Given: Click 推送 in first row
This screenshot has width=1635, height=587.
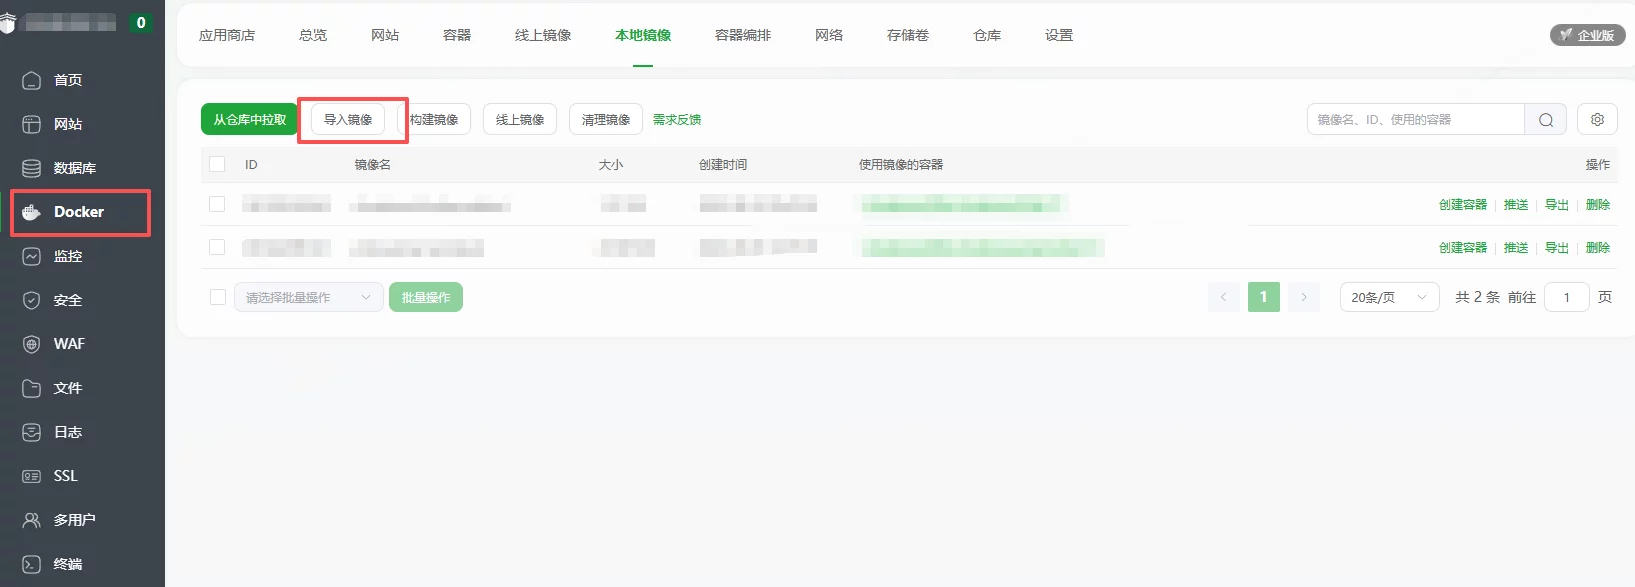Looking at the screenshot, I should (1516, 204).
